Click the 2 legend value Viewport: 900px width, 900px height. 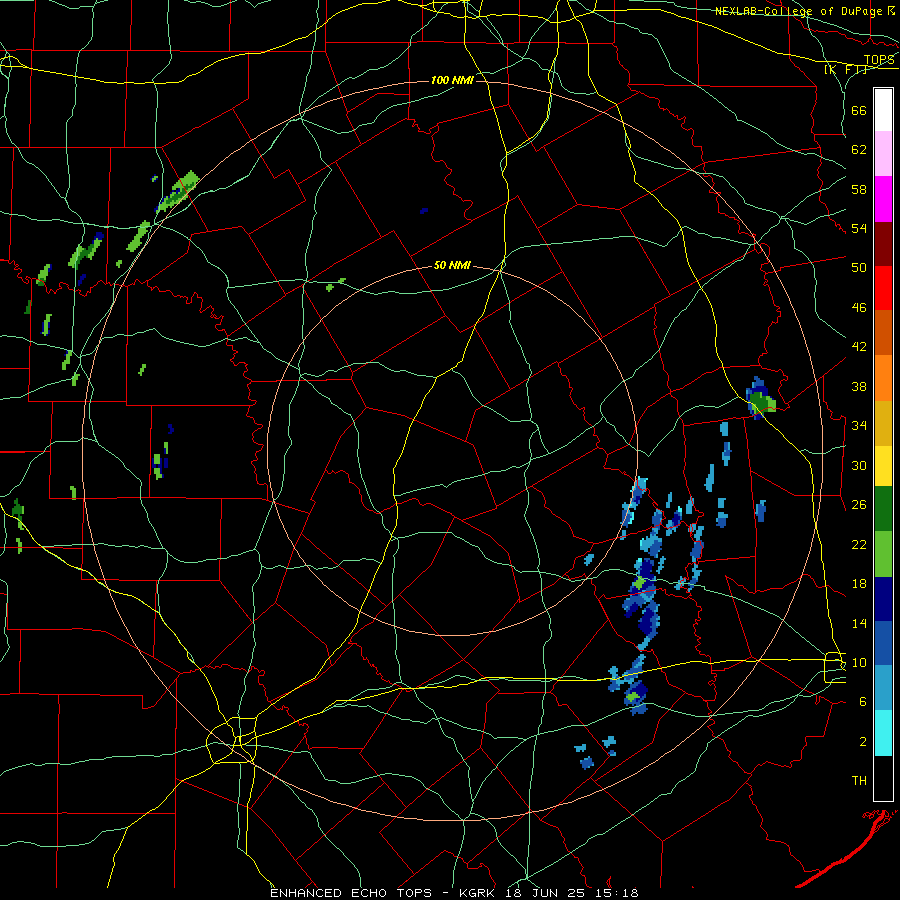click(862, 742)
